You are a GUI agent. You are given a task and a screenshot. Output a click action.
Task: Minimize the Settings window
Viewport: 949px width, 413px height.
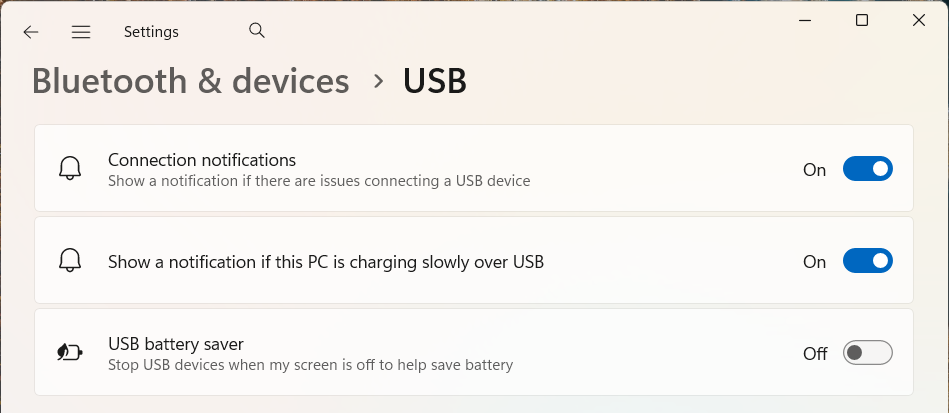point(805,20)
